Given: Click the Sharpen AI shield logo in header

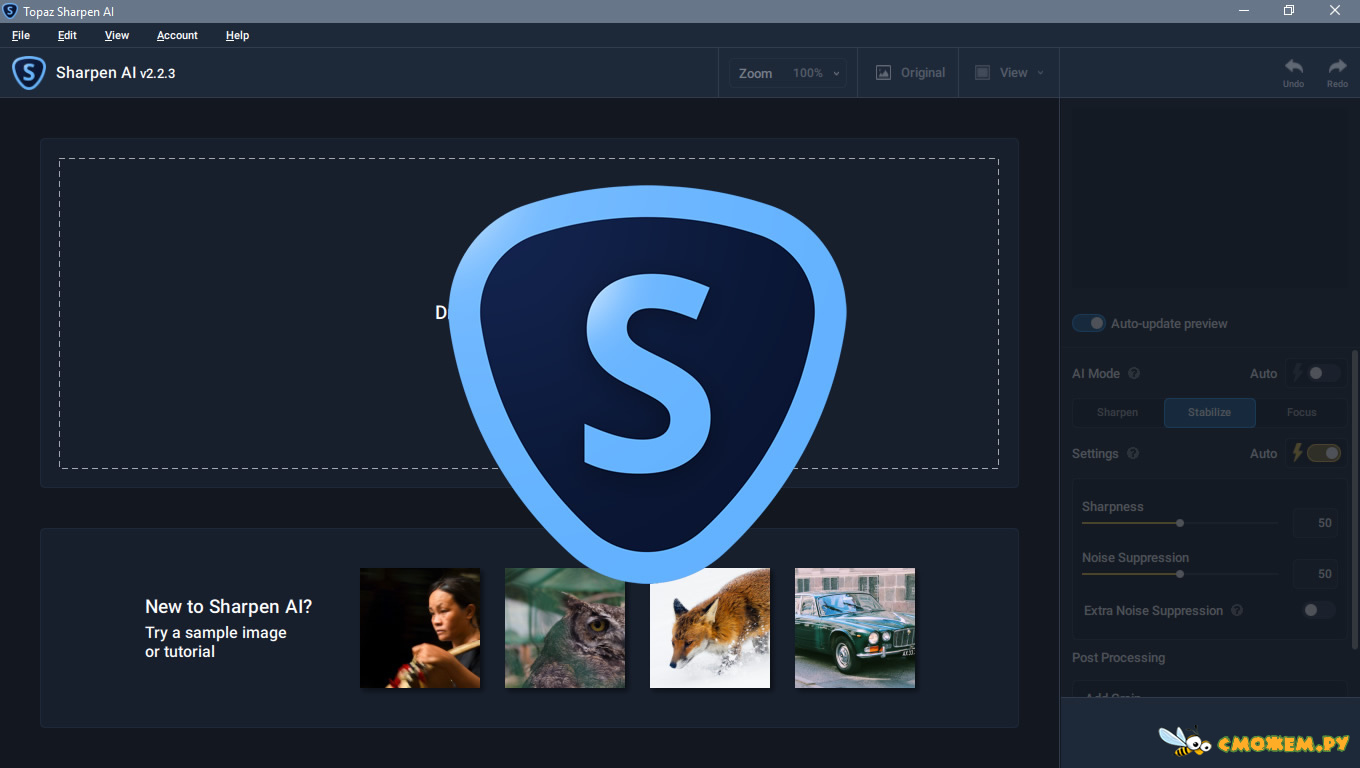Looking at the screenshot, I should 29,73.
